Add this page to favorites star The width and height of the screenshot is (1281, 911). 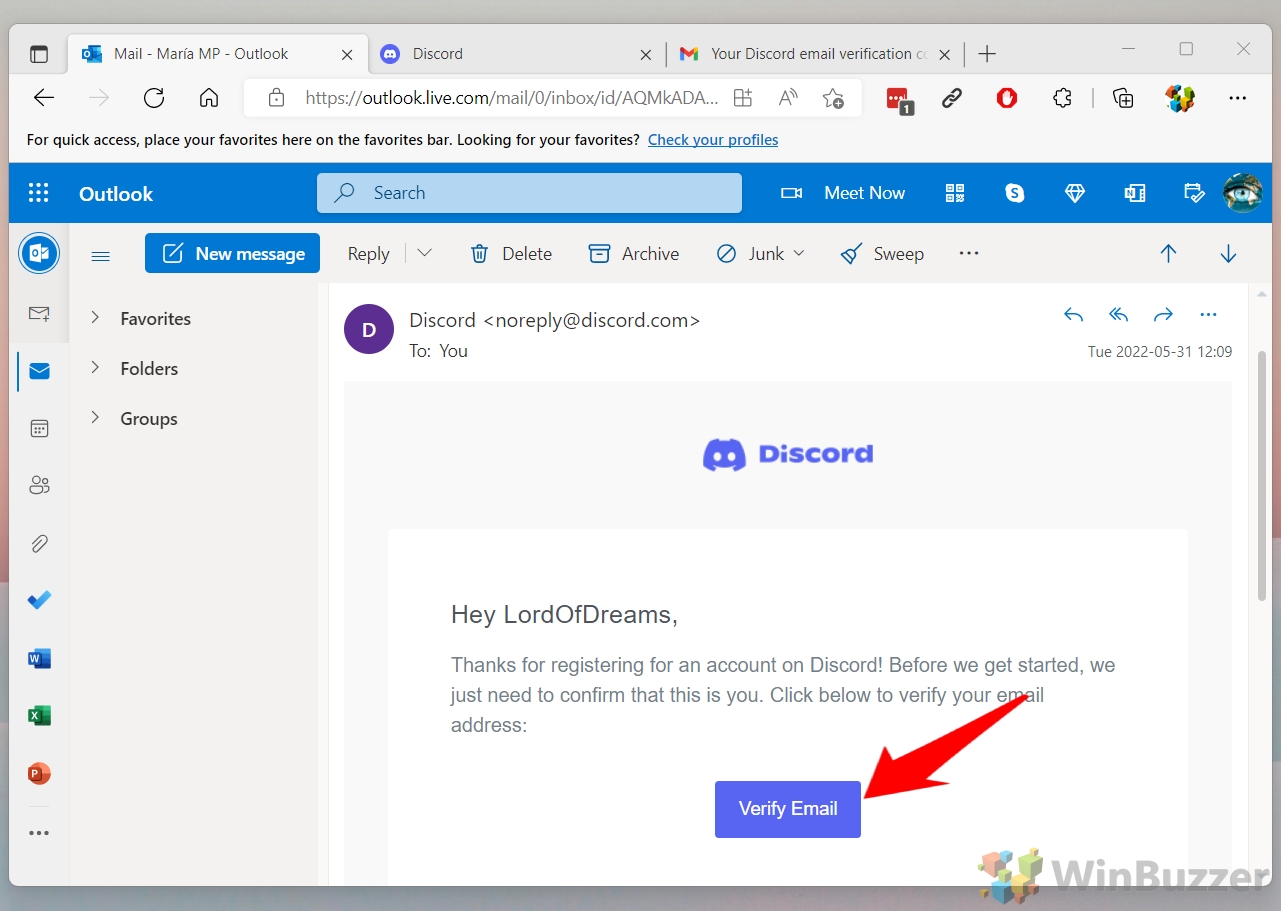(x=832, y=97)
